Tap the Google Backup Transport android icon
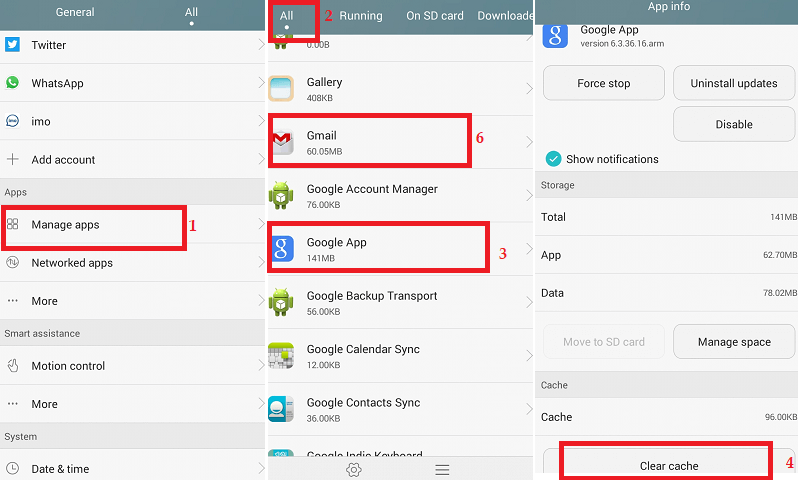The width and height of the screenshot is (798, 480). [x=281, y=302]
